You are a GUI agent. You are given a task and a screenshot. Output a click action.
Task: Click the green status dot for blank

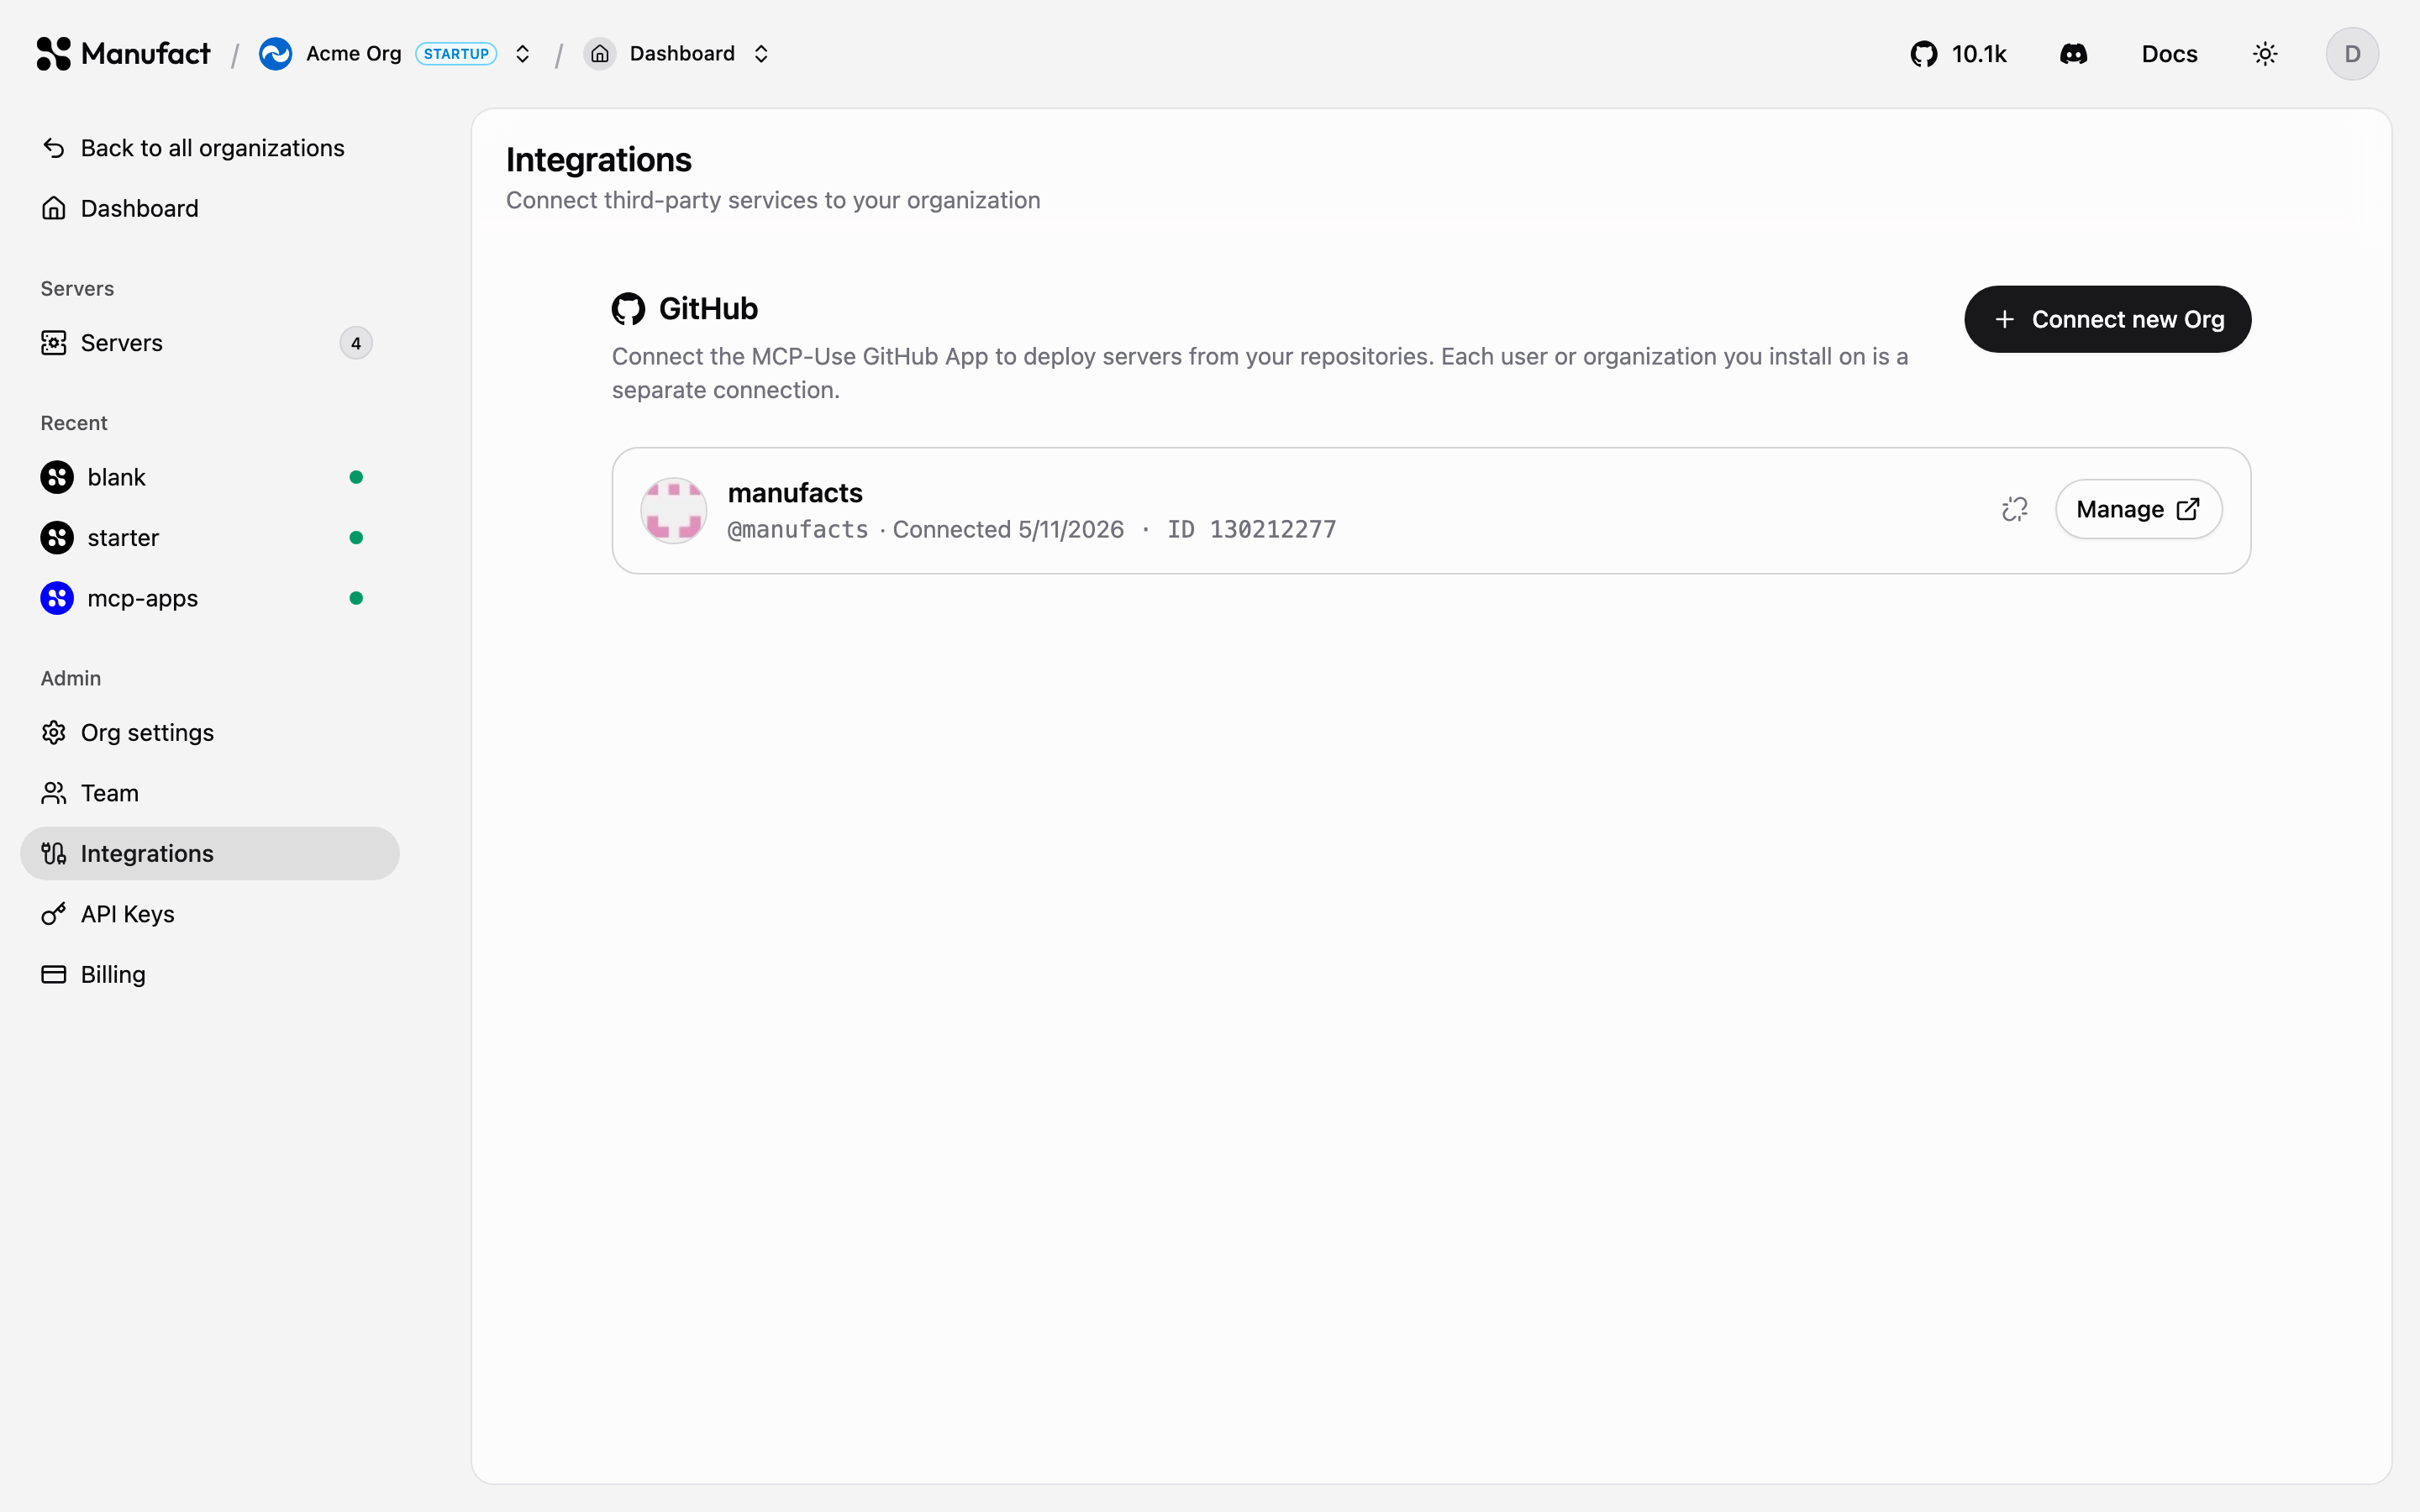click(356, 477)
